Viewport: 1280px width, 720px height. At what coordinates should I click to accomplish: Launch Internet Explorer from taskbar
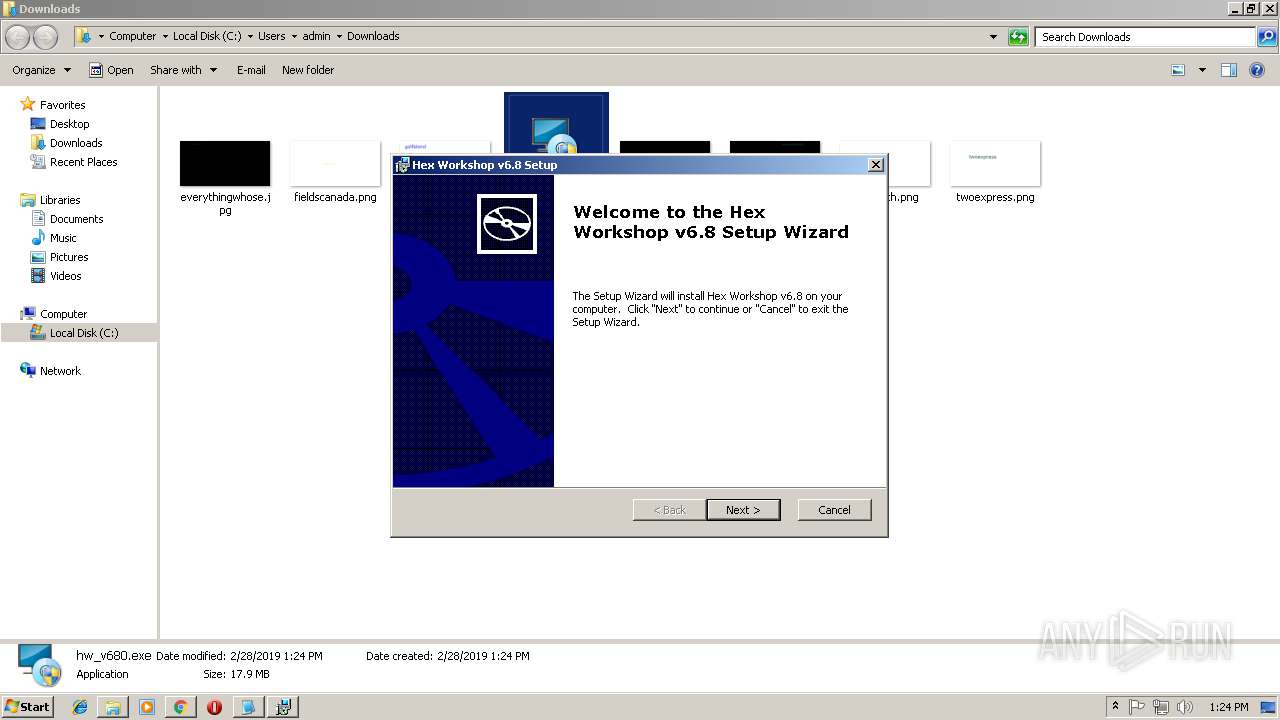point(80,707)
